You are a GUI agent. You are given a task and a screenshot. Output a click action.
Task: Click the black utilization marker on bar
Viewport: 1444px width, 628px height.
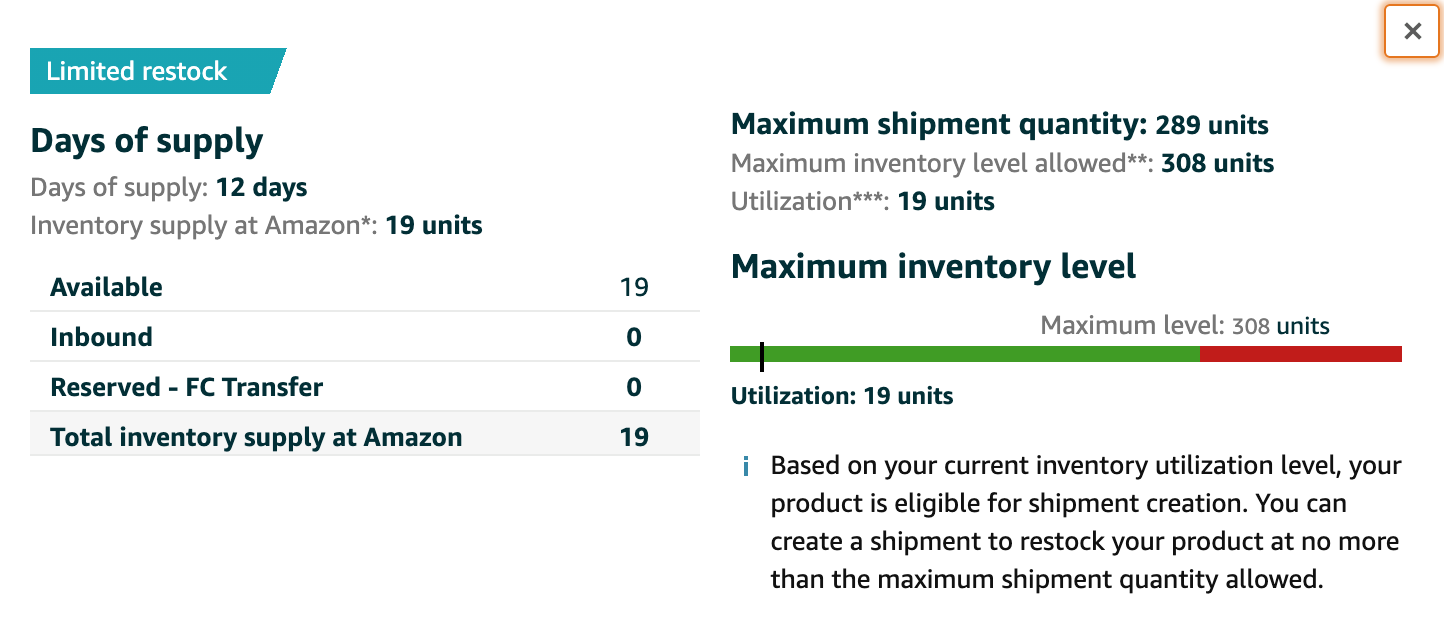click(x=762, y=353)
